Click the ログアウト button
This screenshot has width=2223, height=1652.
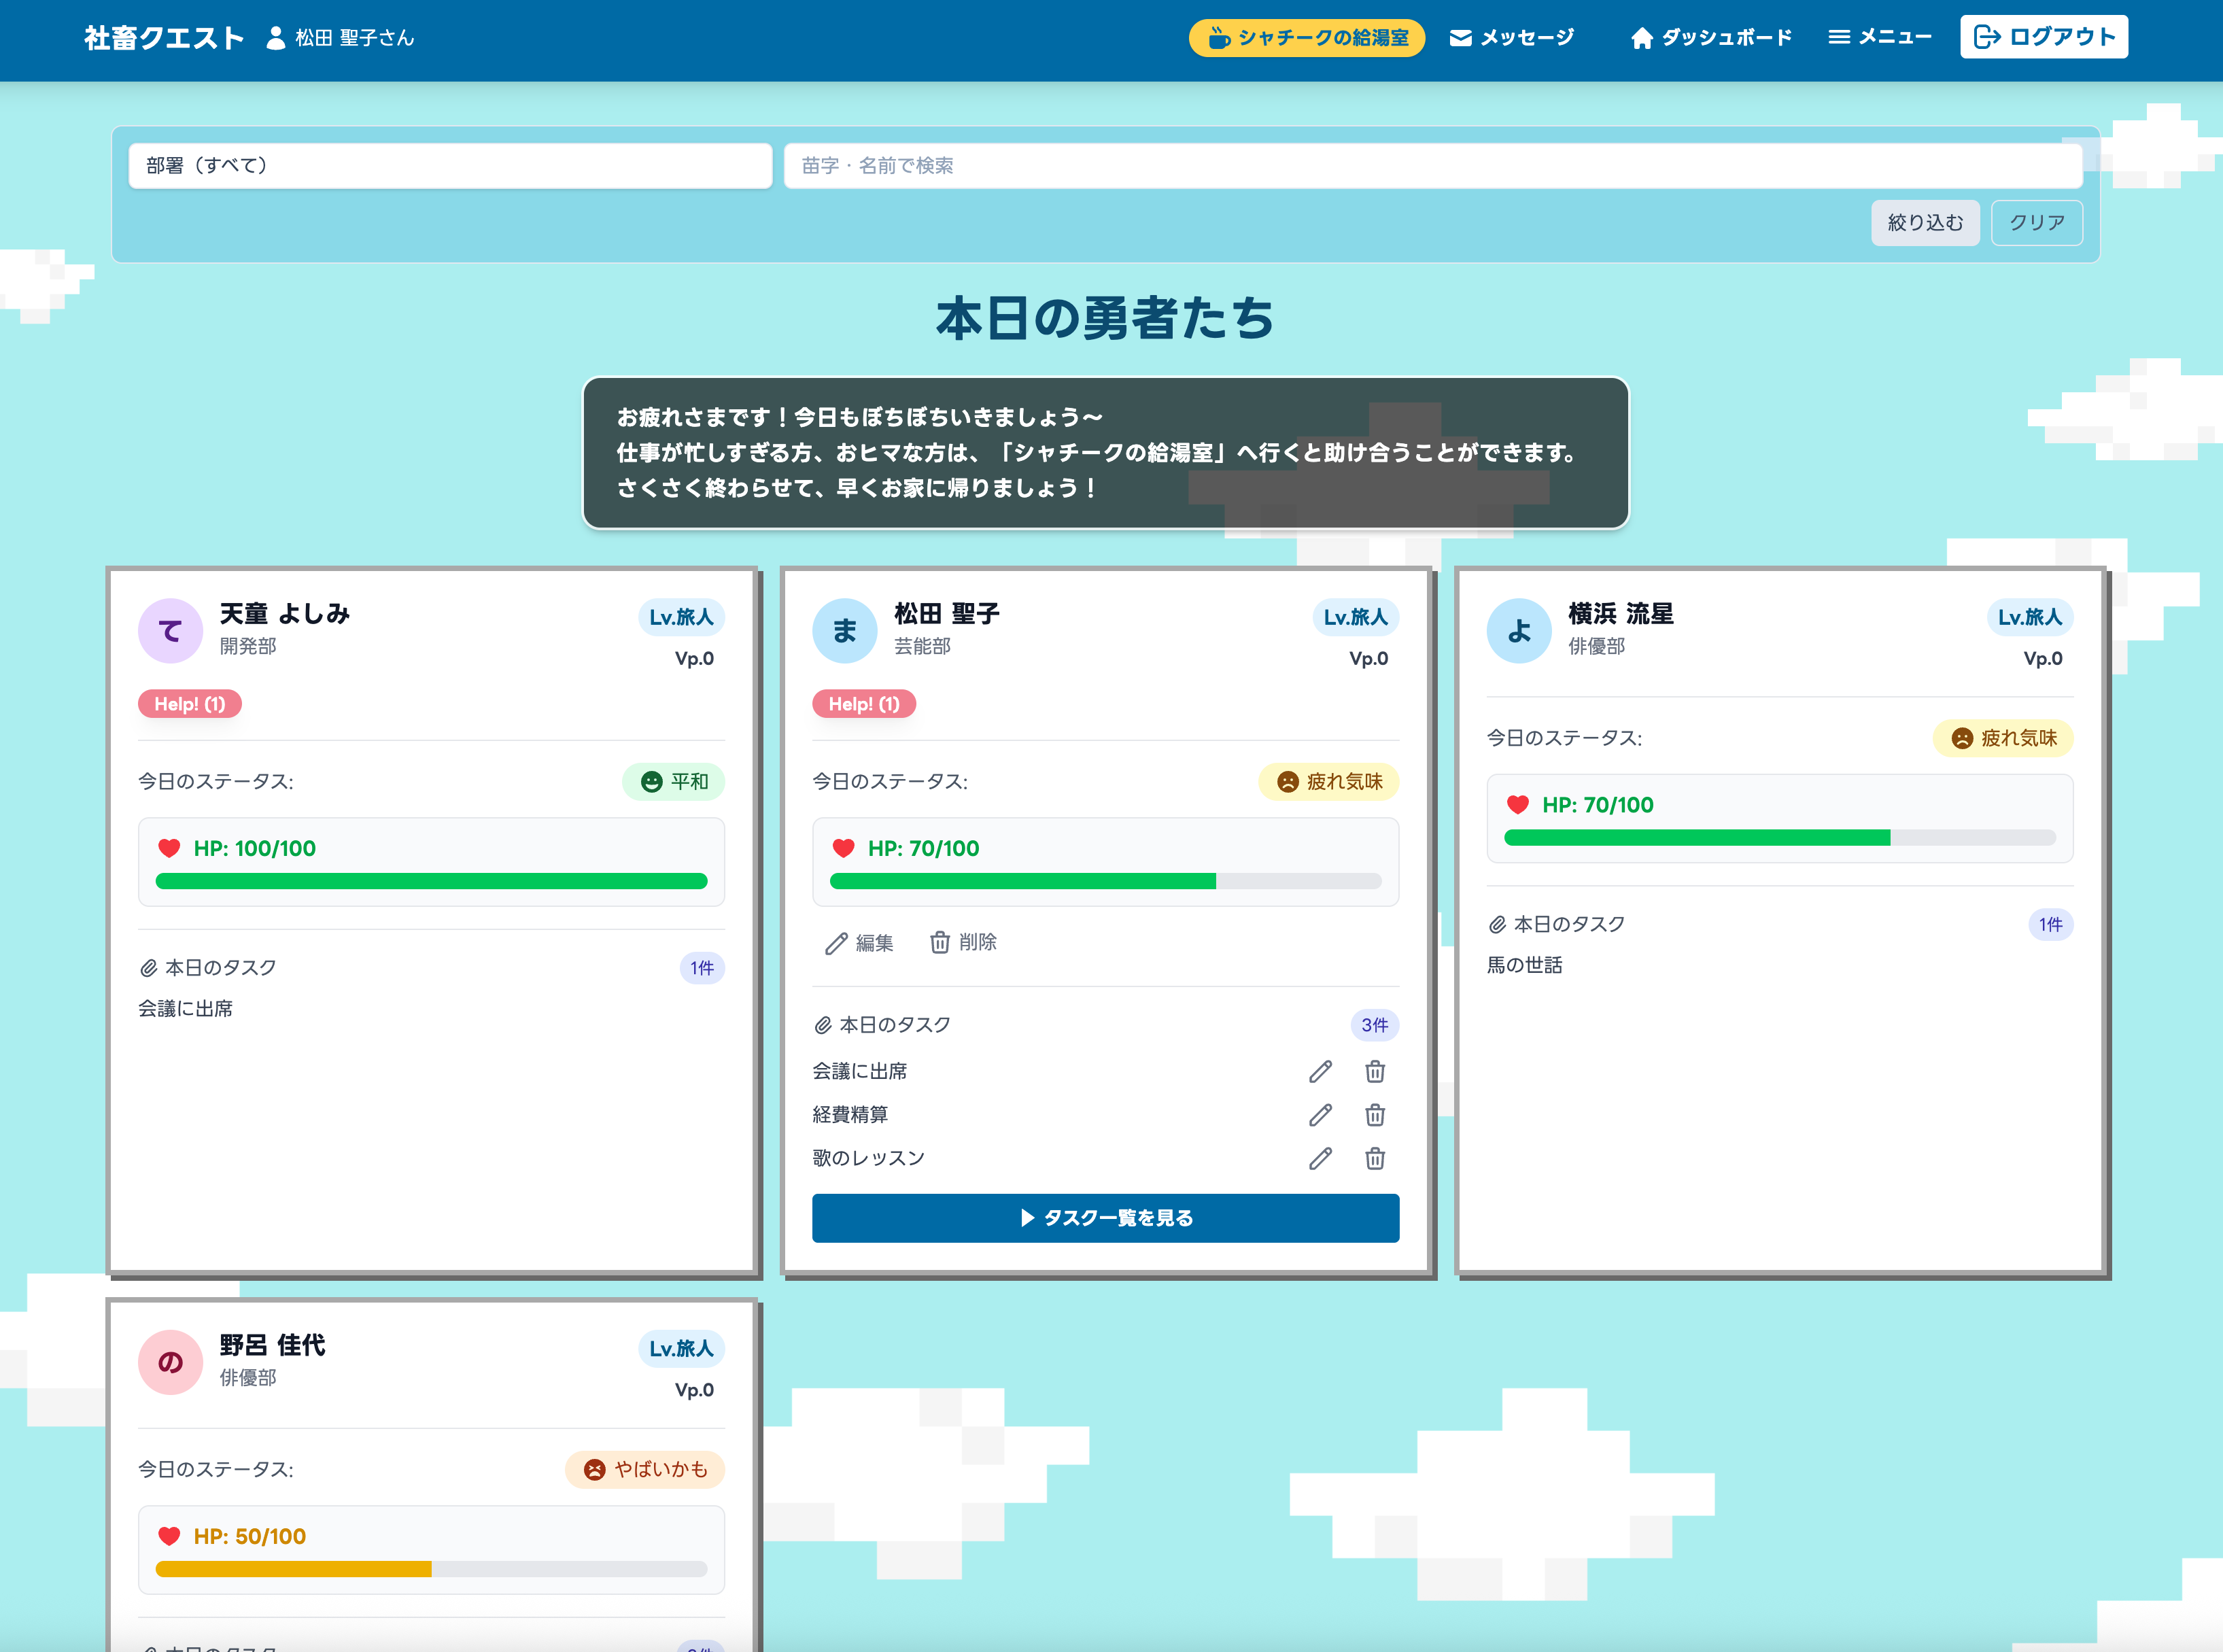coord(2043,37)
